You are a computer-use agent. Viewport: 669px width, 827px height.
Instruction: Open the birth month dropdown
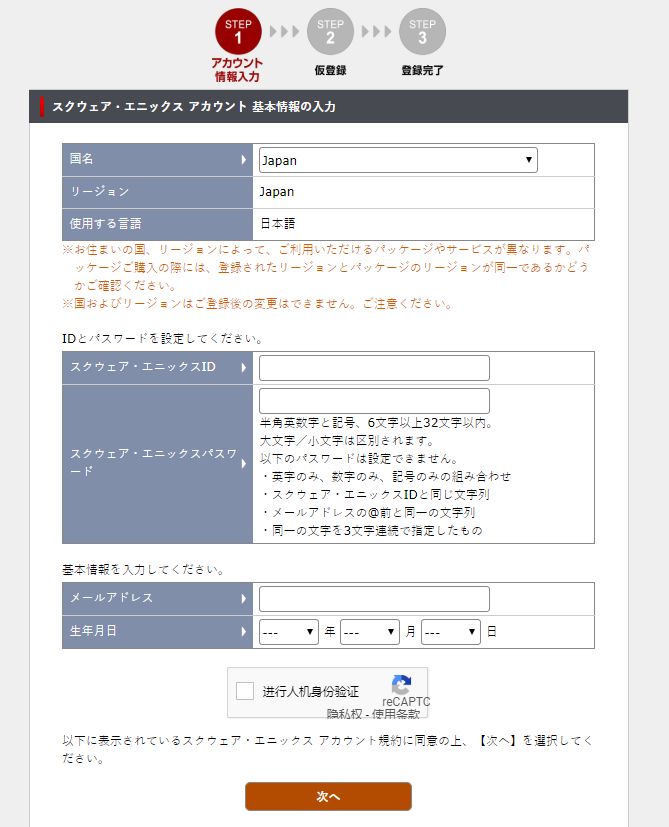pyautogui.click(x=370, y=632)
